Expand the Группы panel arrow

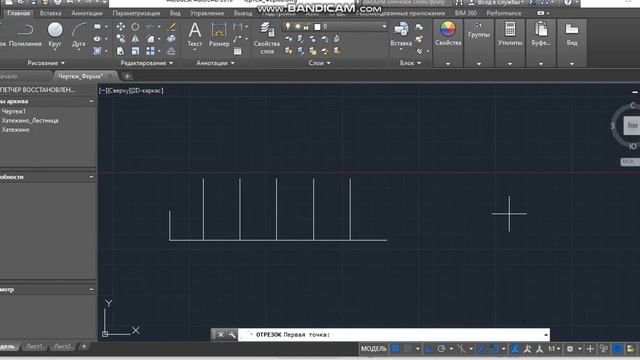[x=479, y=64]
